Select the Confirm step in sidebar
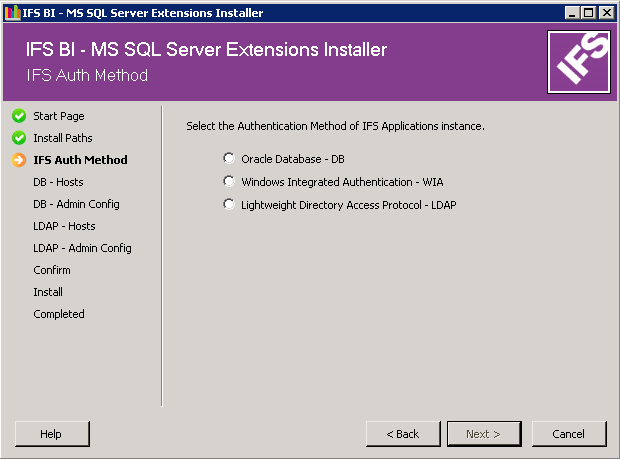620x459 pixels. [52, 270]
